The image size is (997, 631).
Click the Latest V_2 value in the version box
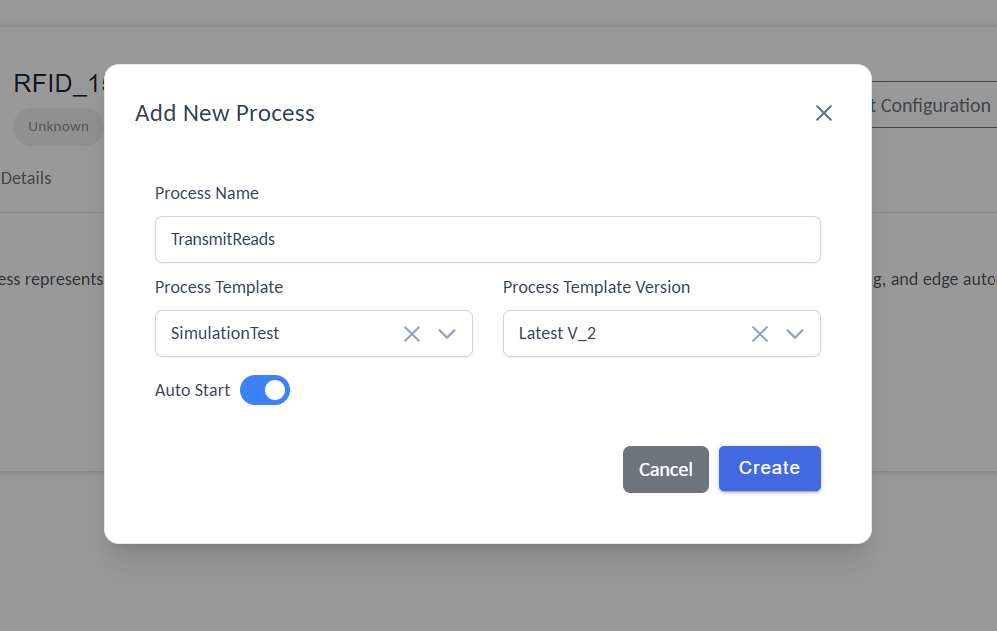(x=557, y=334)
